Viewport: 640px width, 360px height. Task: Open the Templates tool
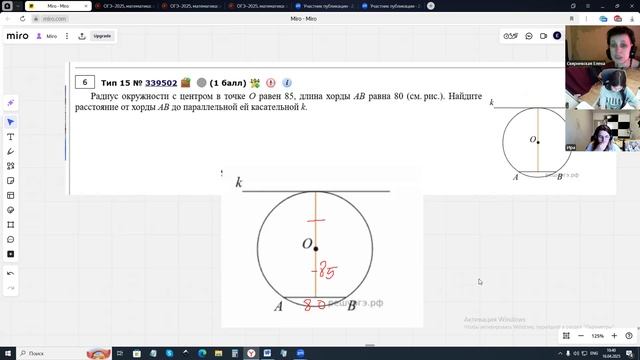11,196
